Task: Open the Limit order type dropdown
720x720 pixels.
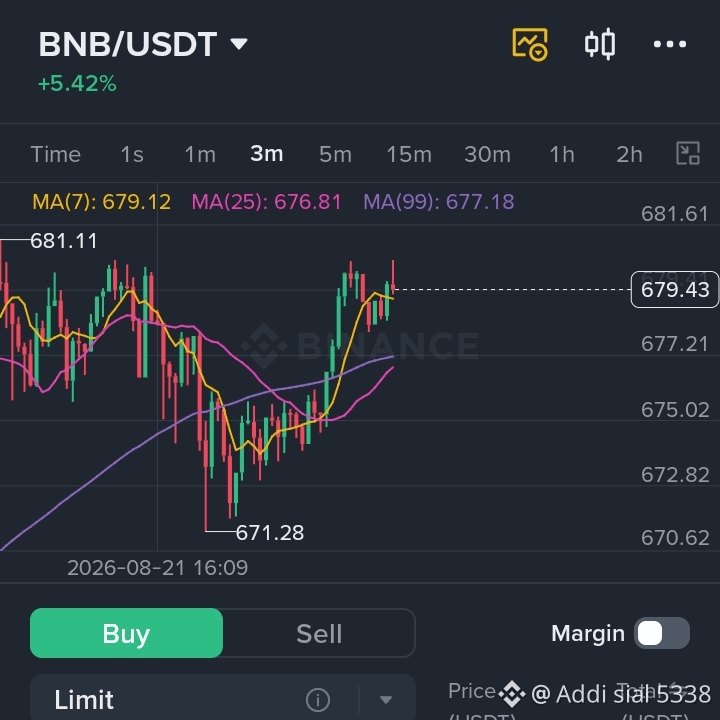Action: 223,699
